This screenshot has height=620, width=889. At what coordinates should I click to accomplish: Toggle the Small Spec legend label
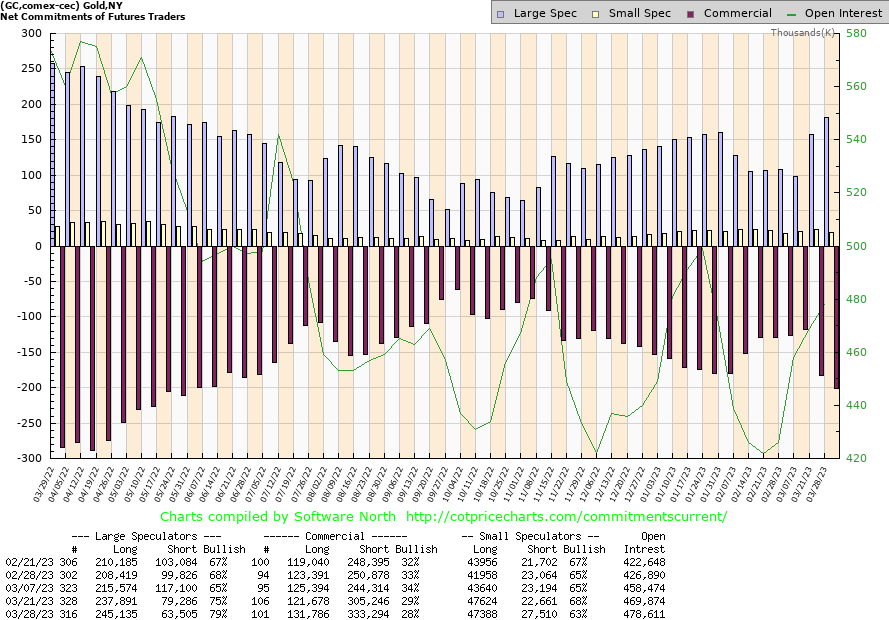640,13
